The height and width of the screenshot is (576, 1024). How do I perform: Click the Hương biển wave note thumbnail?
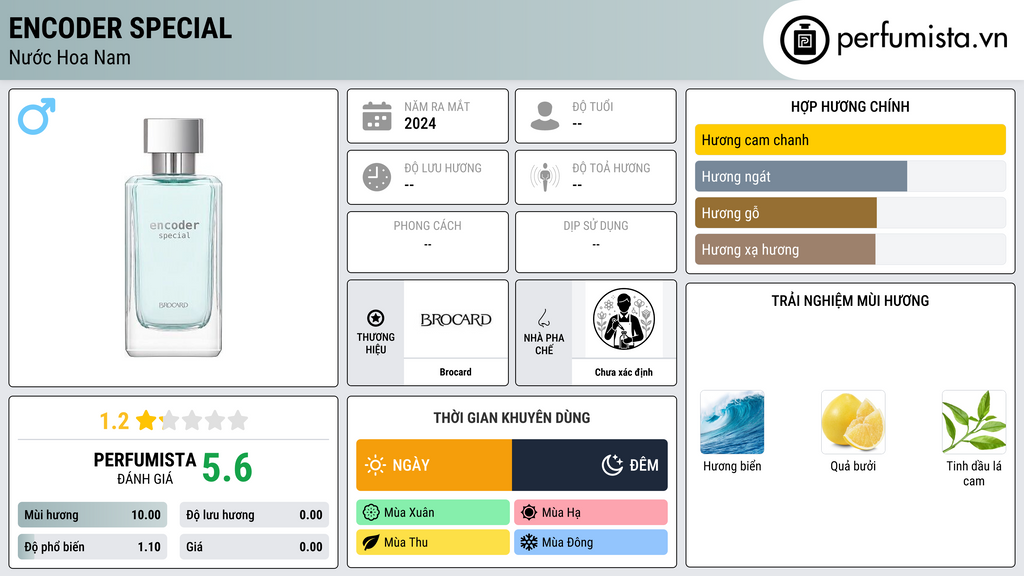coord(732,422)
